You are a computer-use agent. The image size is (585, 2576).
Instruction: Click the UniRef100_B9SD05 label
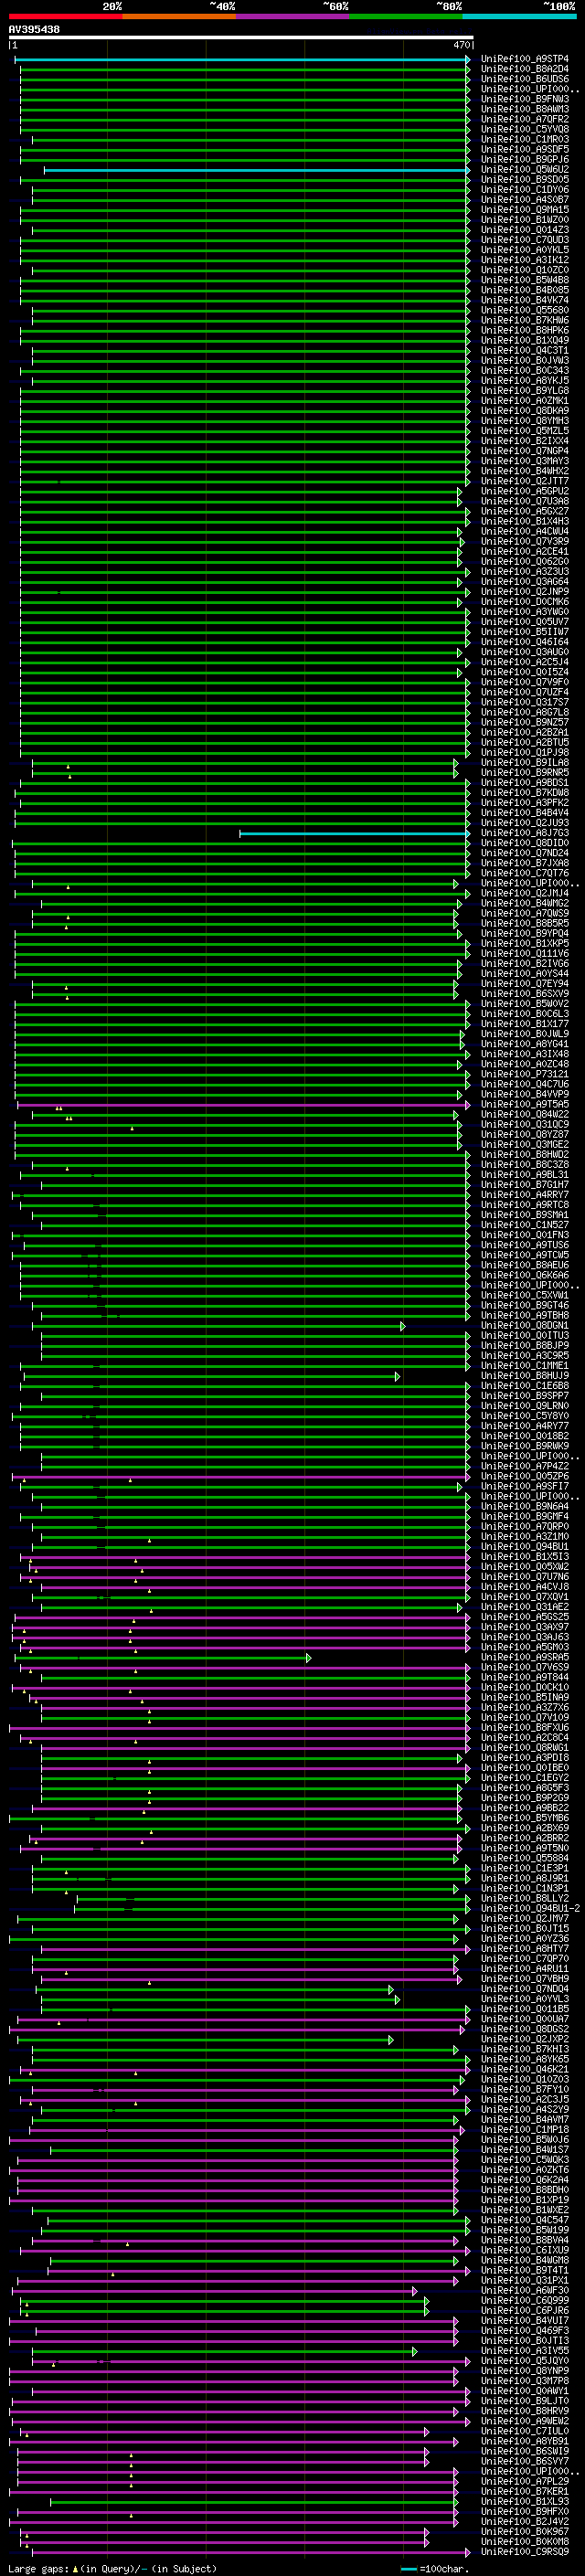(x=525, y=180)
